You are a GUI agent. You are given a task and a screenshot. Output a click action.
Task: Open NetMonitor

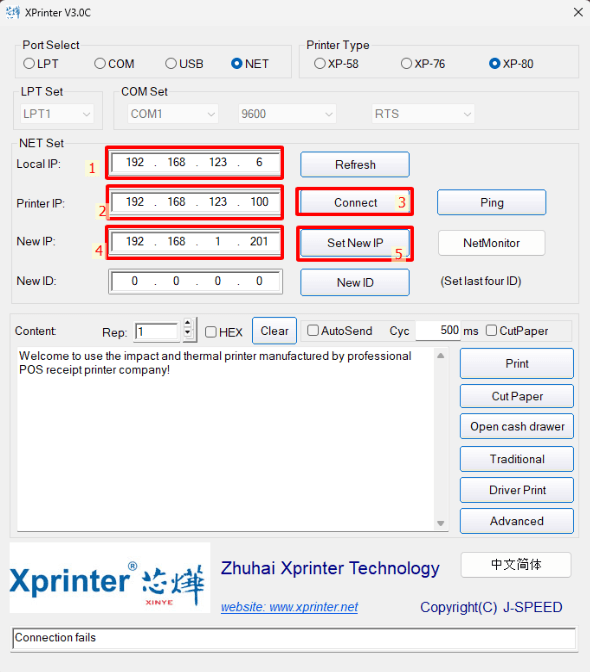tap(492, 243)
